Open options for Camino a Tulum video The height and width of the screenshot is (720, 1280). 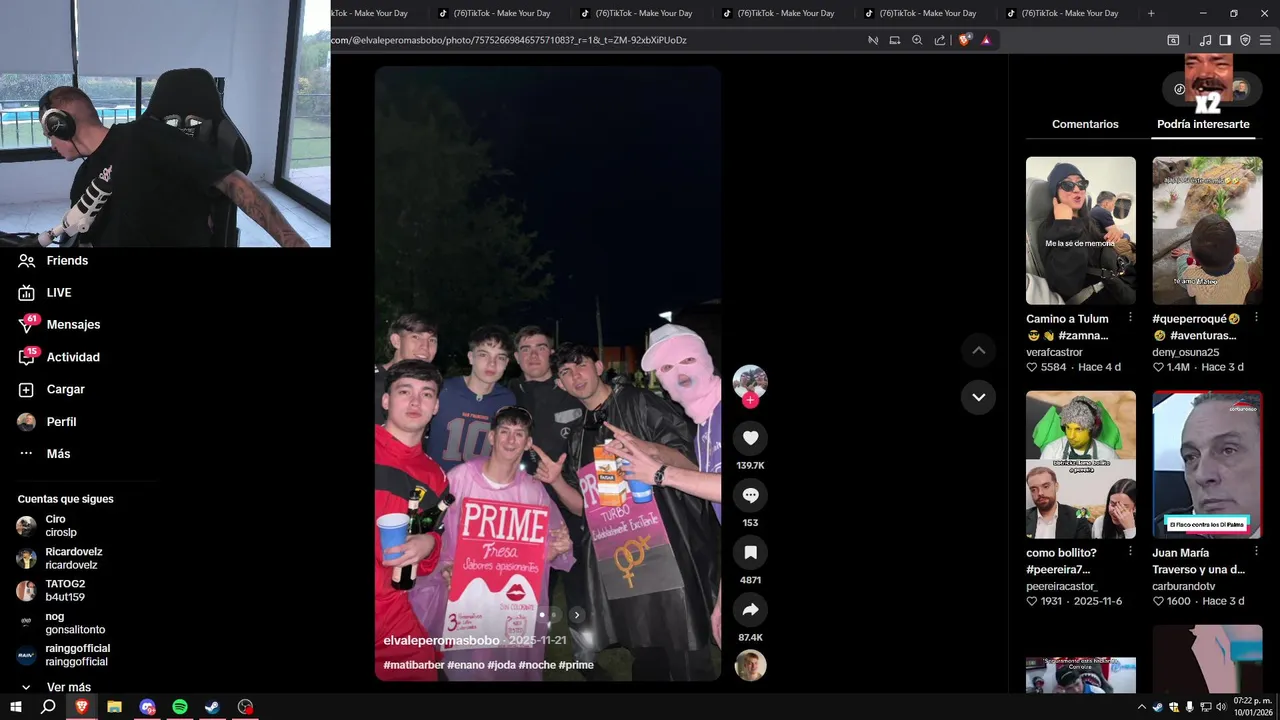pos(1130,317)
